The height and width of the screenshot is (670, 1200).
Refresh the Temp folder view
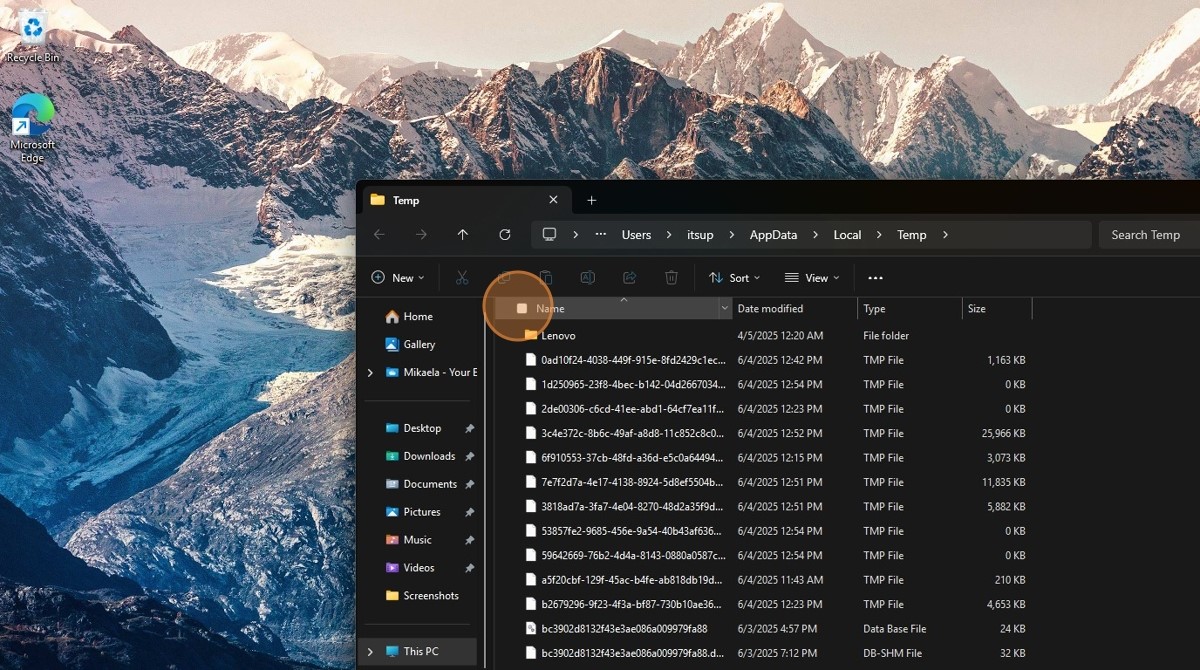[504, 235]
